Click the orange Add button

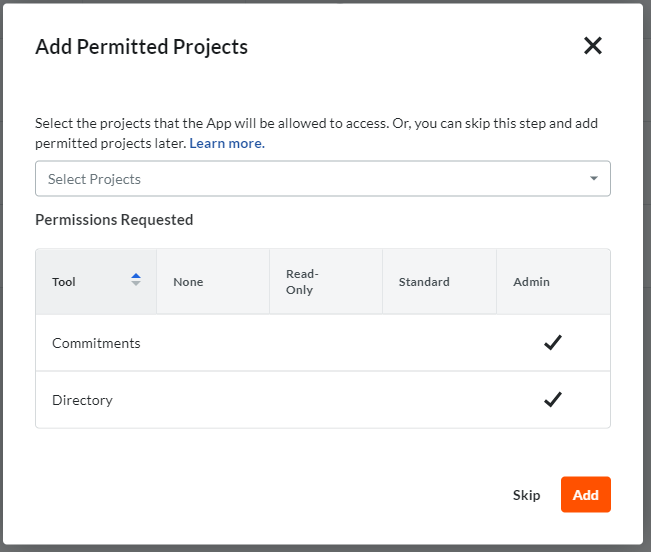pyautogui.click(x=585, y=494)
